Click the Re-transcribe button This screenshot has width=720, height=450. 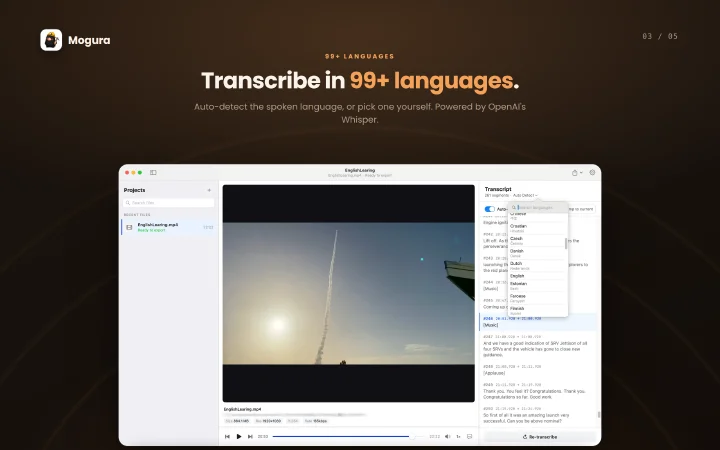click(x=540, y=437)
